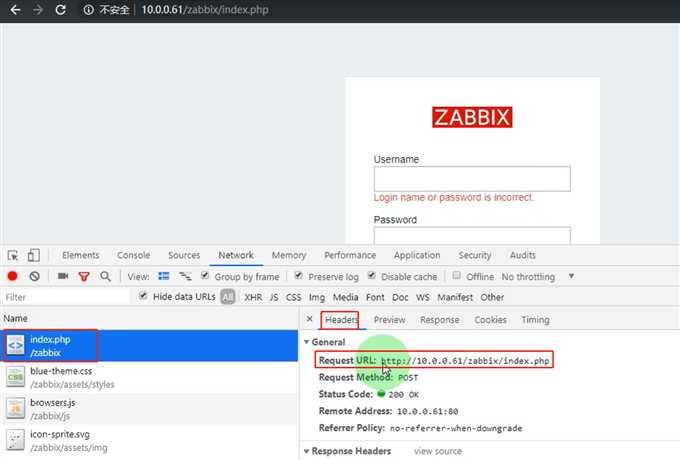
Task: Click the network Filter text box
Action: pyautogui.click(x=66, y=297)
